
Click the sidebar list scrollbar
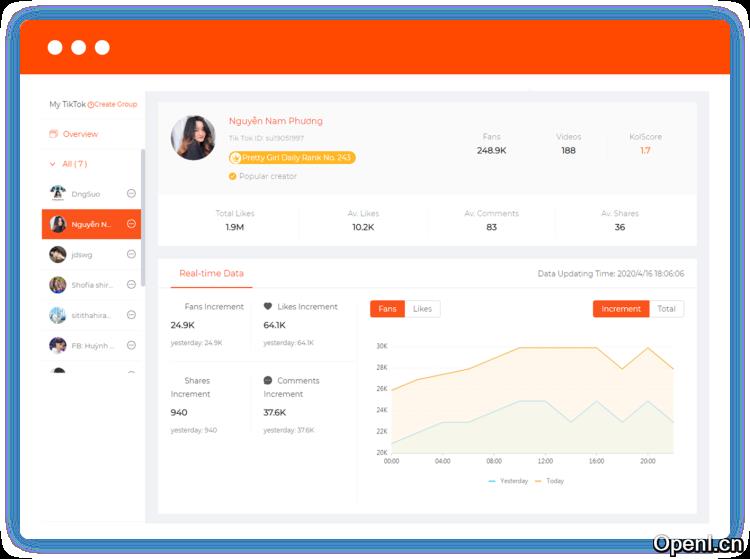143,190
